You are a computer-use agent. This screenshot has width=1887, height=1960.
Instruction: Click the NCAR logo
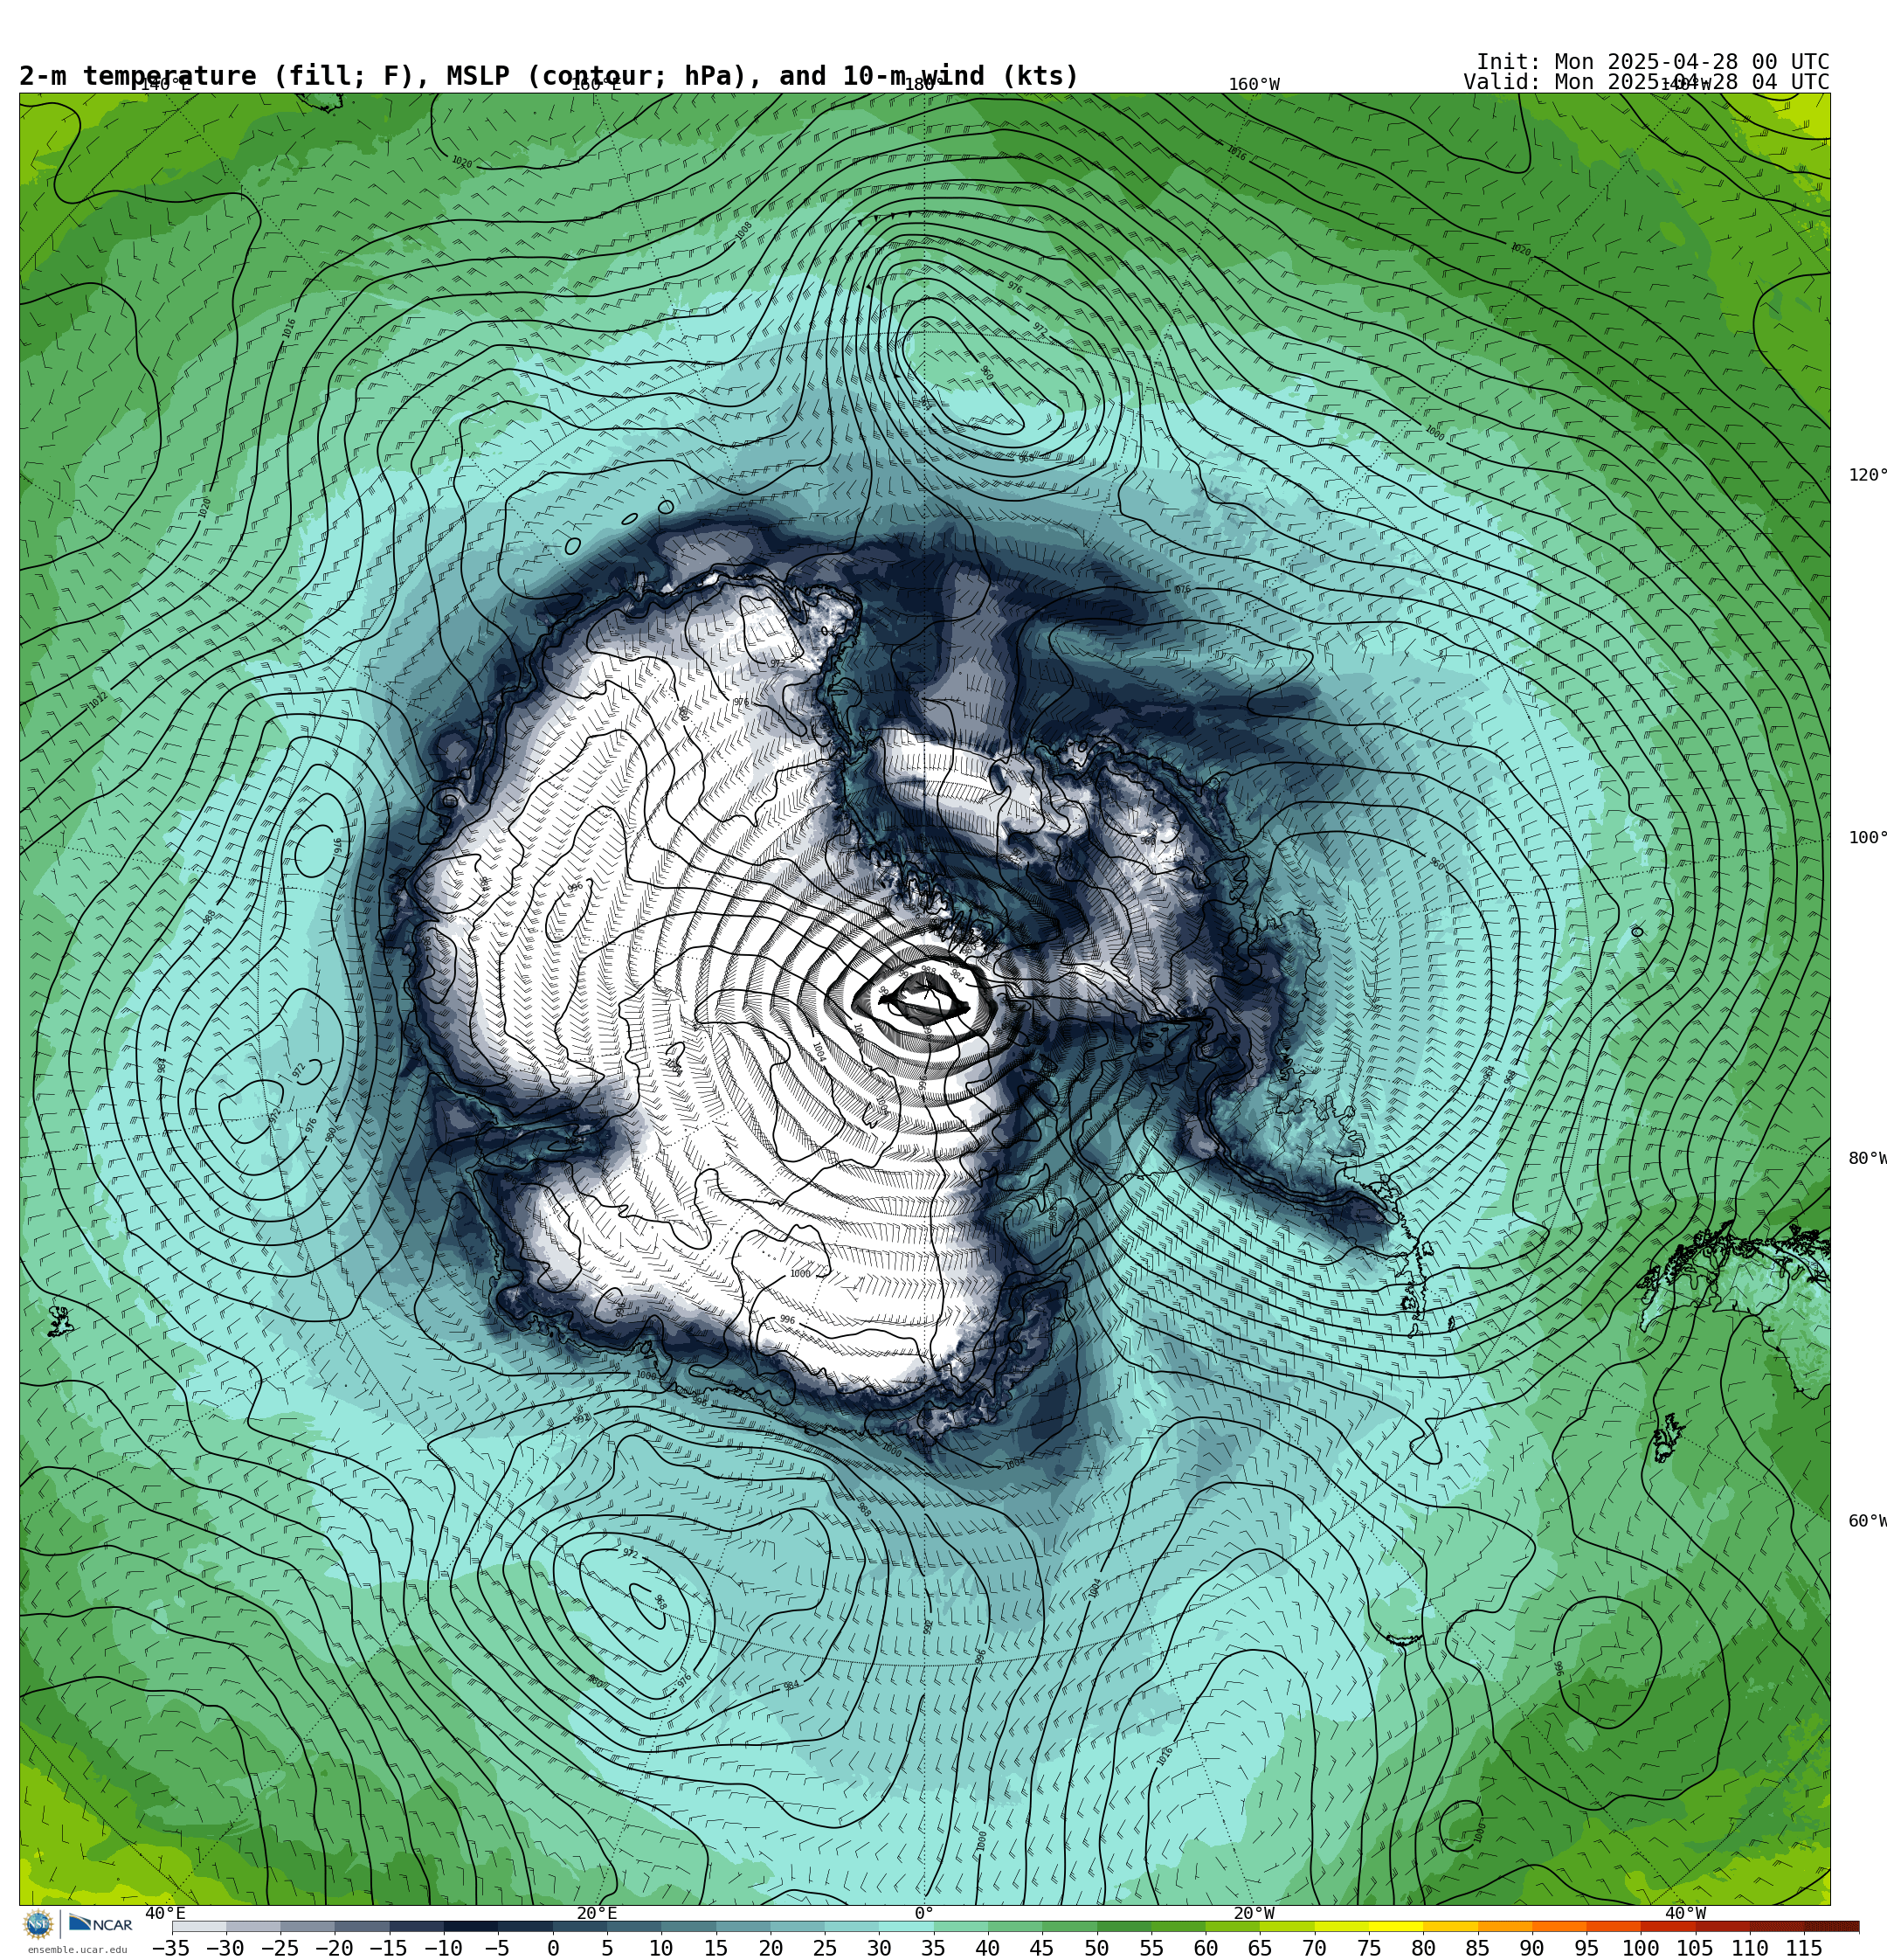click(101, 1924)
